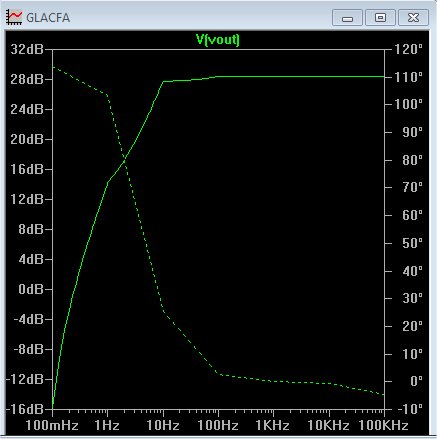The width and height of the screenshot is (437, 439).
Task: Click the GLACFA window title text
Action: 48,18
